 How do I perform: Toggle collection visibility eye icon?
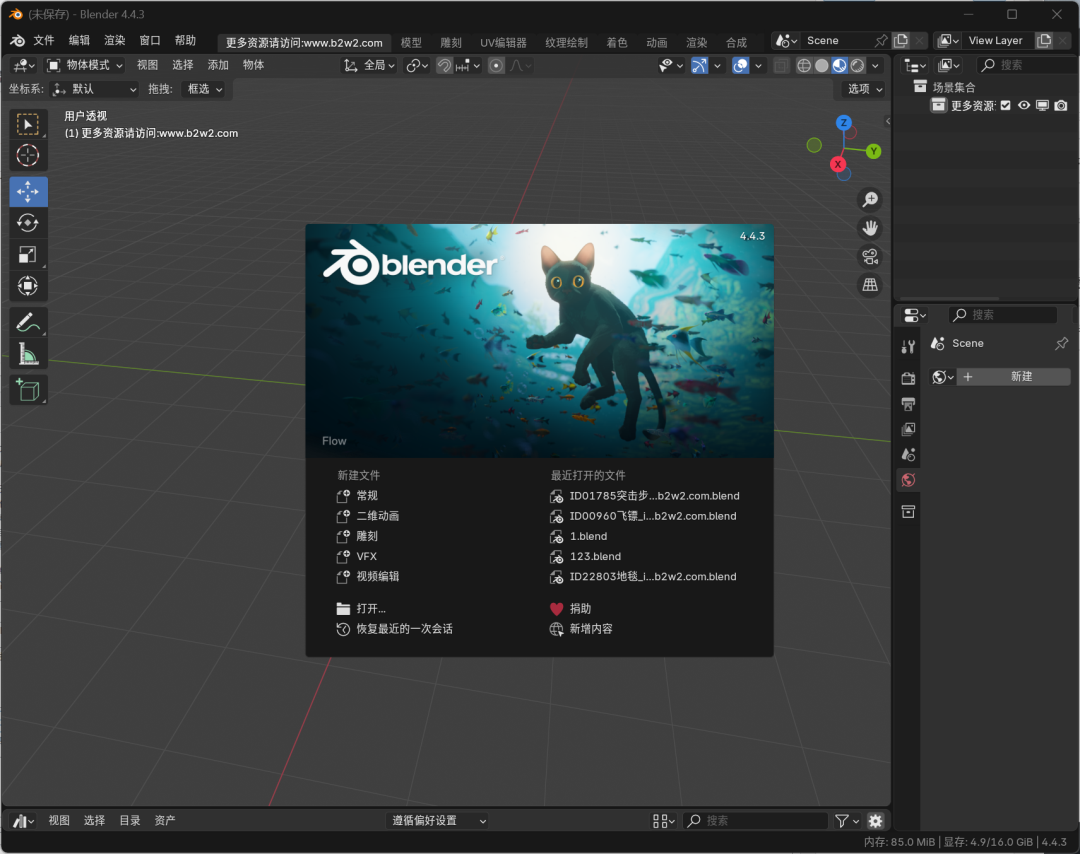1024,105
